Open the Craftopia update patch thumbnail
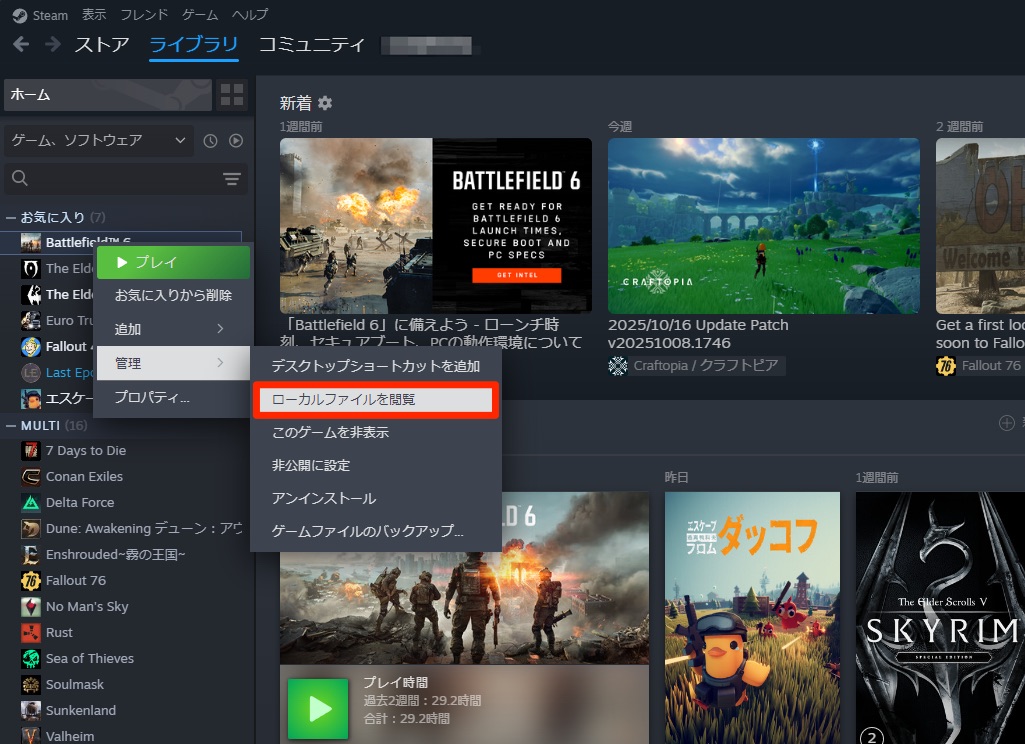 tap(763, 225)
